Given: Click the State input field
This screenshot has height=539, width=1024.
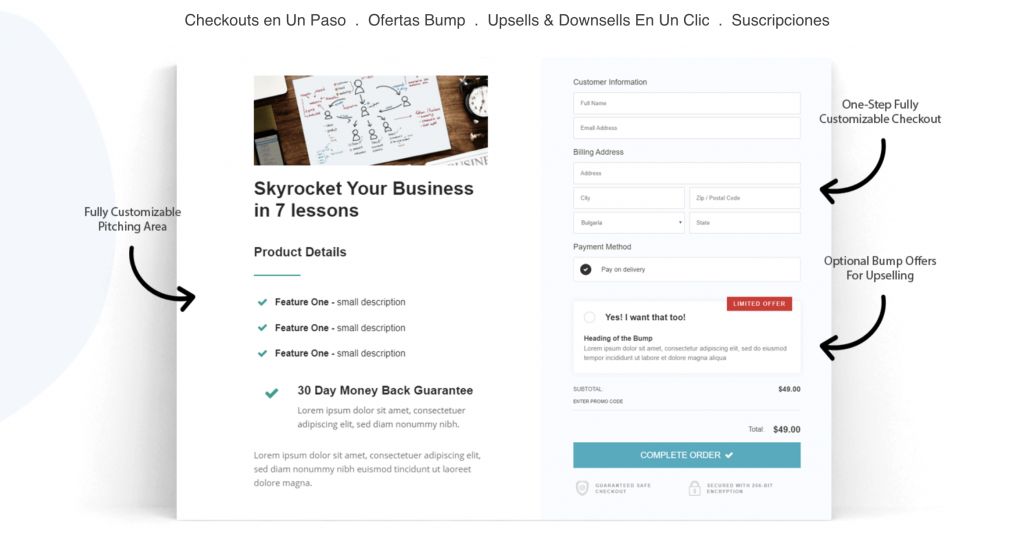Looking at the screenshot, I should [744, 223].
